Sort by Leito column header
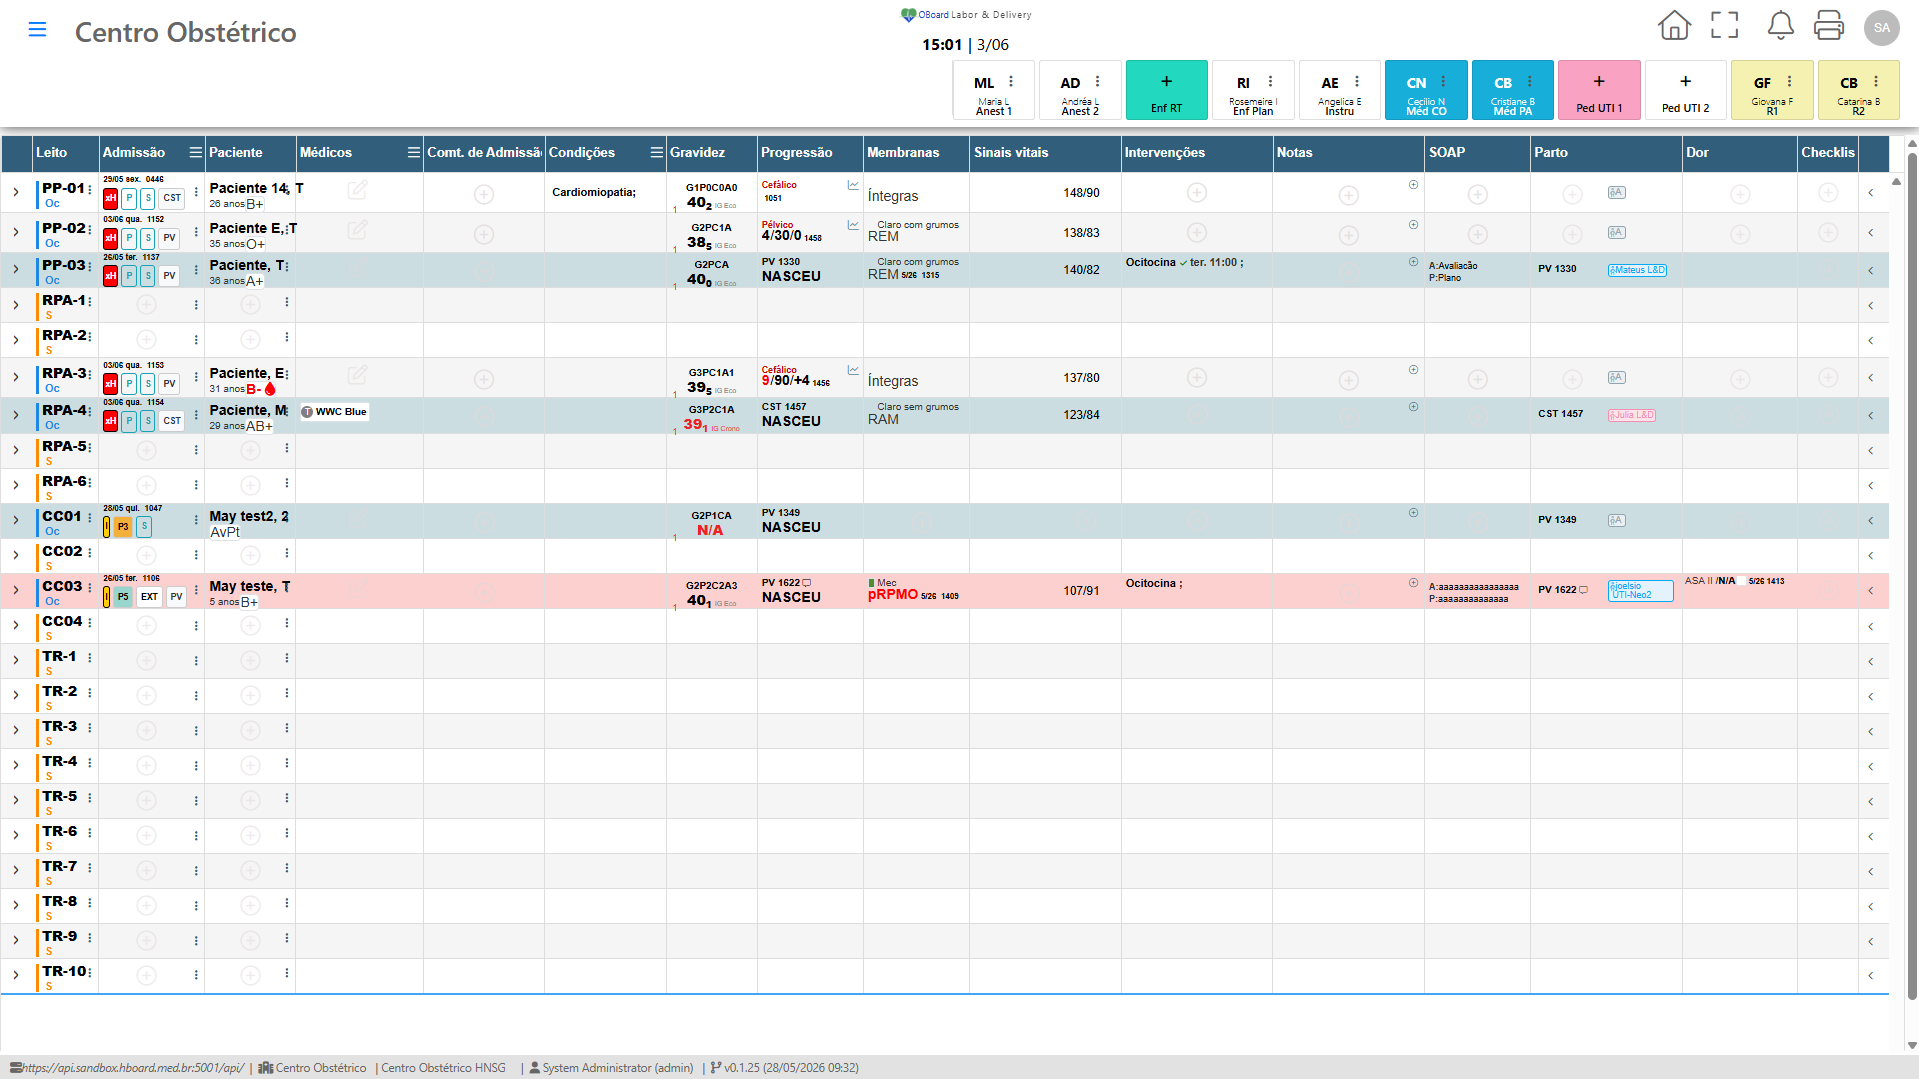The image size is (1919, 1079). pyautogui.click(x=52, y=153)
